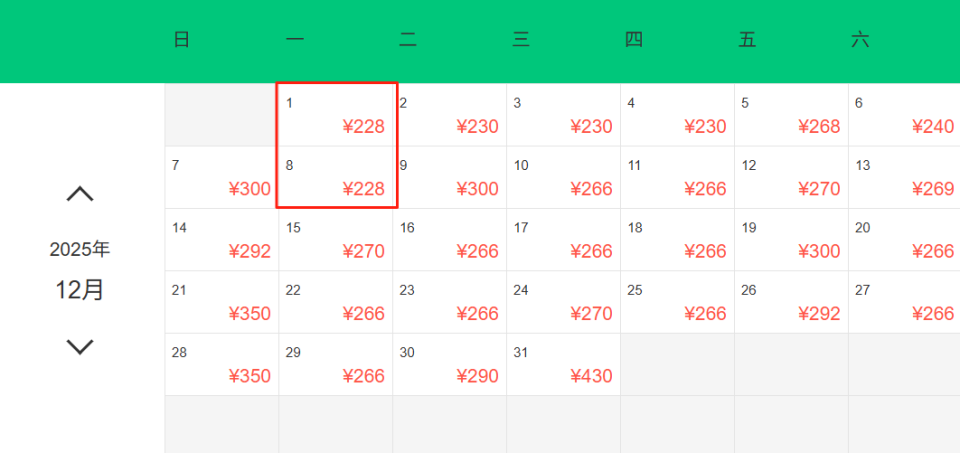Screen dimensions: 960x453
Task: Select December 31 at ¥430
Action: click(x=563, y=364)
